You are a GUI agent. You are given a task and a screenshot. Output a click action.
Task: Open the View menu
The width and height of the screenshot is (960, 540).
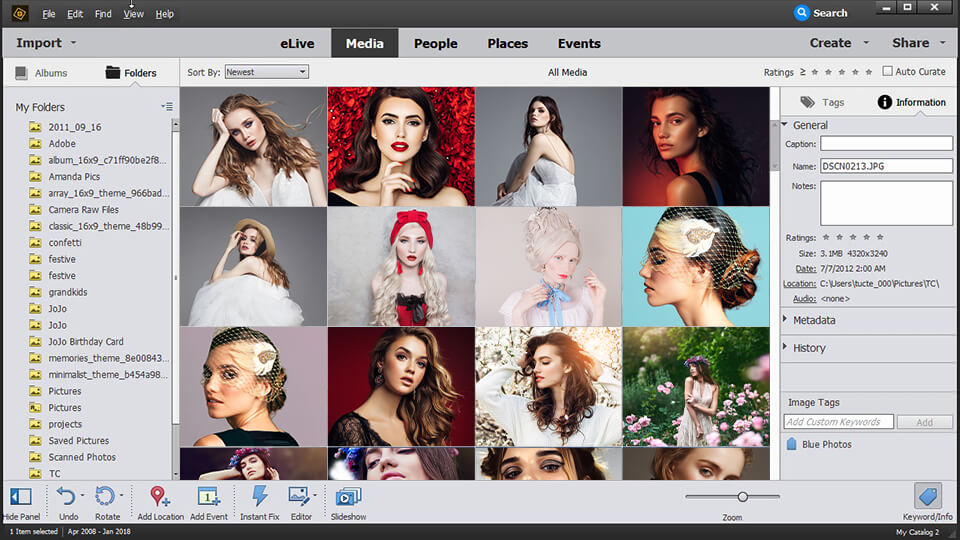coord(133,14)
